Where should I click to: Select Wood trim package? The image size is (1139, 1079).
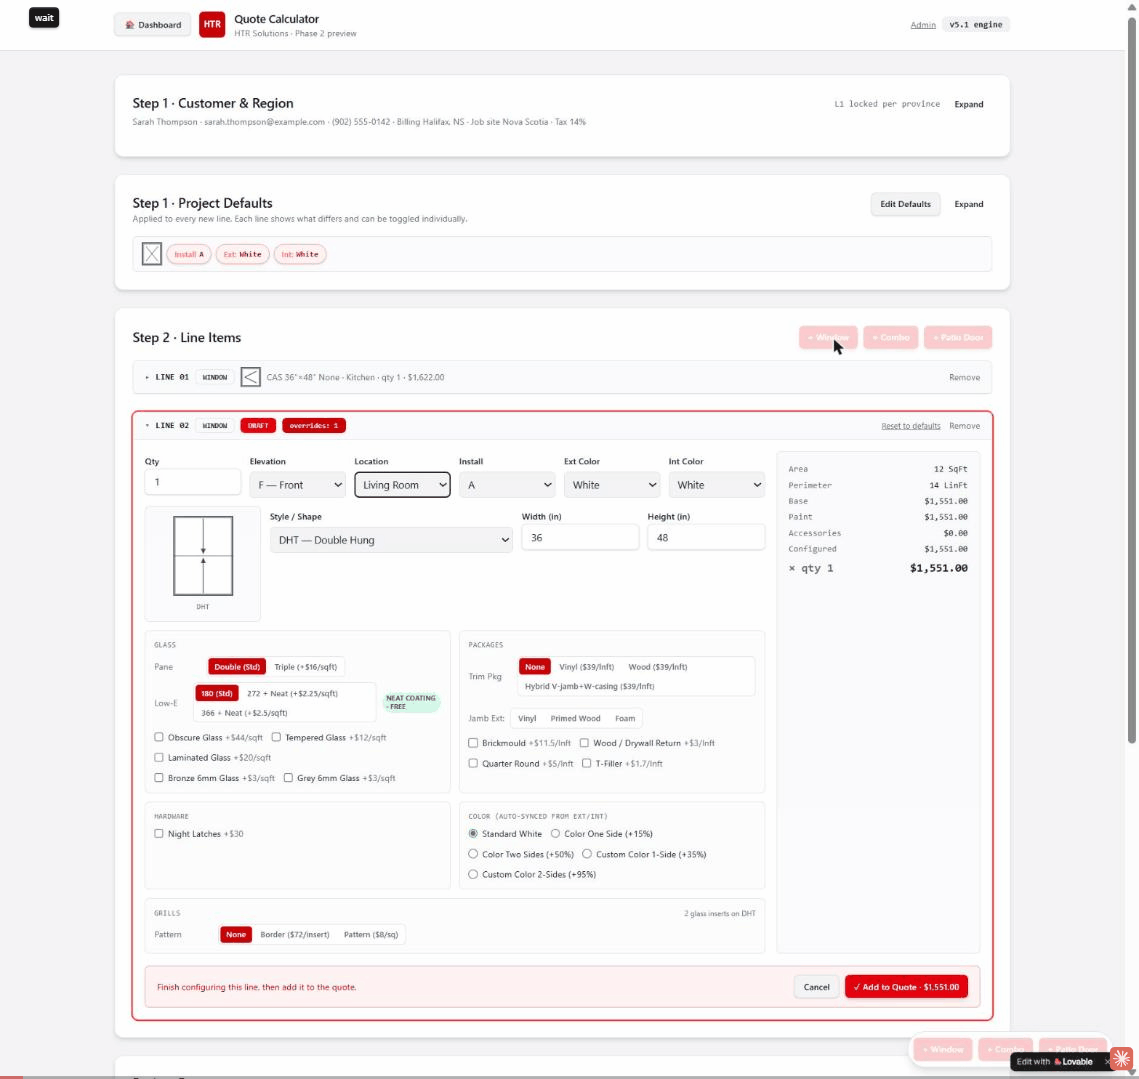657,667
